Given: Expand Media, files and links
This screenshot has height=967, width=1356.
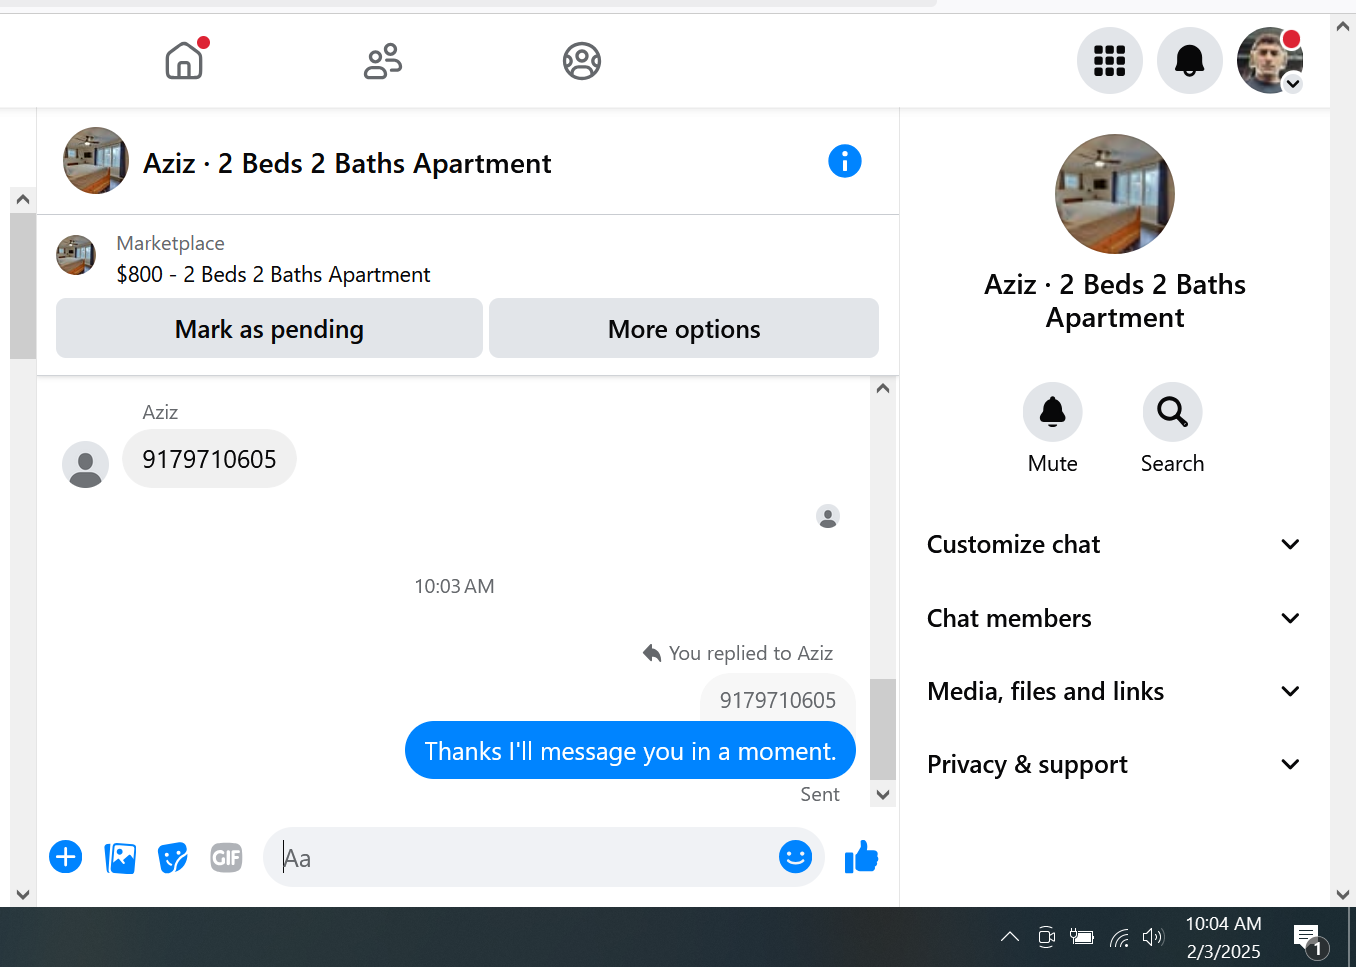Looking at the screenshot, I should 1114,691.
